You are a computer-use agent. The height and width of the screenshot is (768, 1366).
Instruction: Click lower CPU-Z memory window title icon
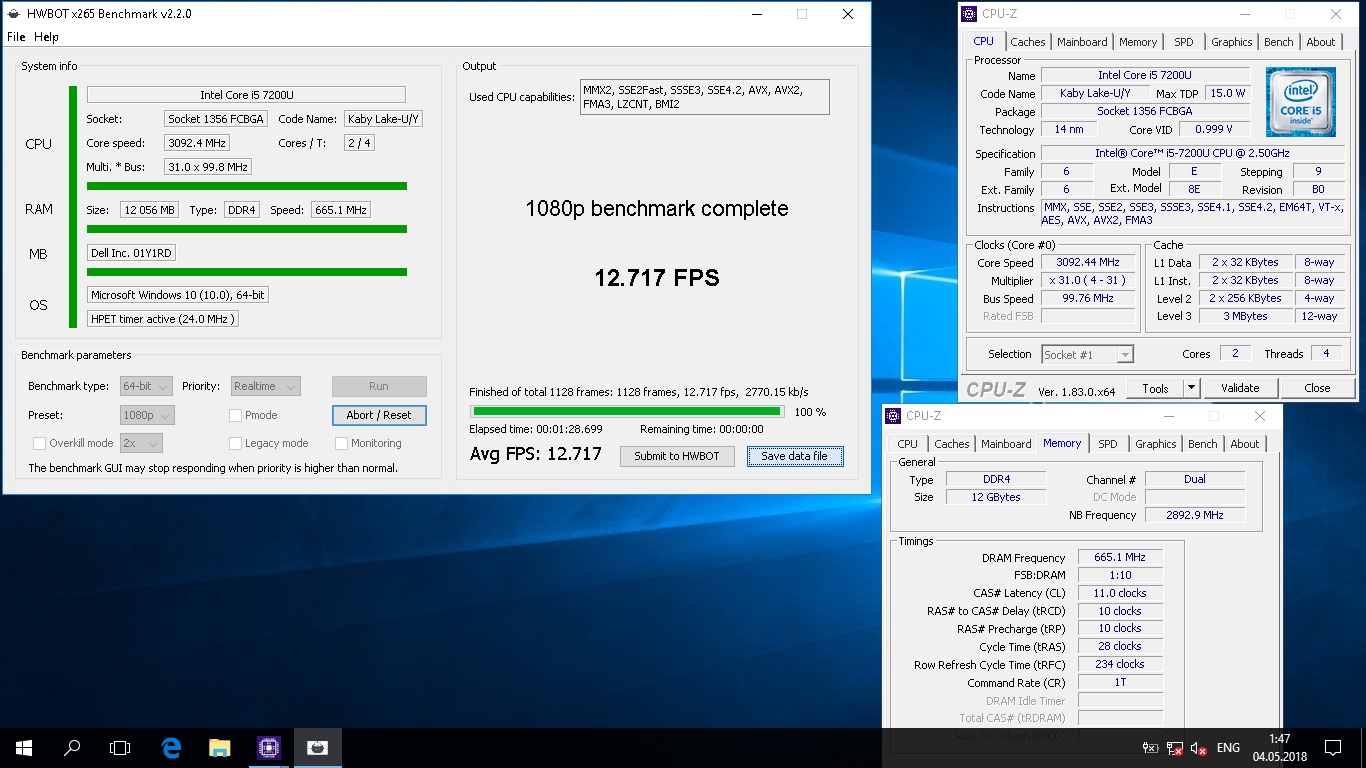pyautogui.click(x=893, y=416)
